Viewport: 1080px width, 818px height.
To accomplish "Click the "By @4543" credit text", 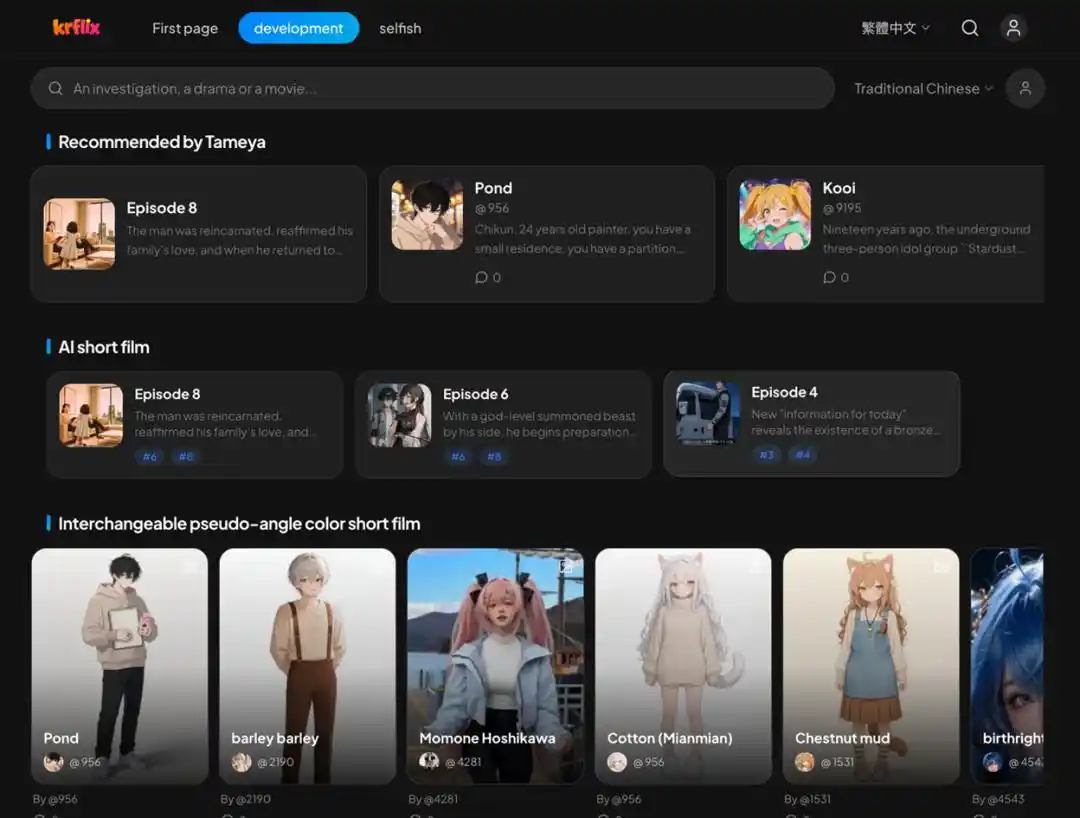I will [x=998, y=799].
